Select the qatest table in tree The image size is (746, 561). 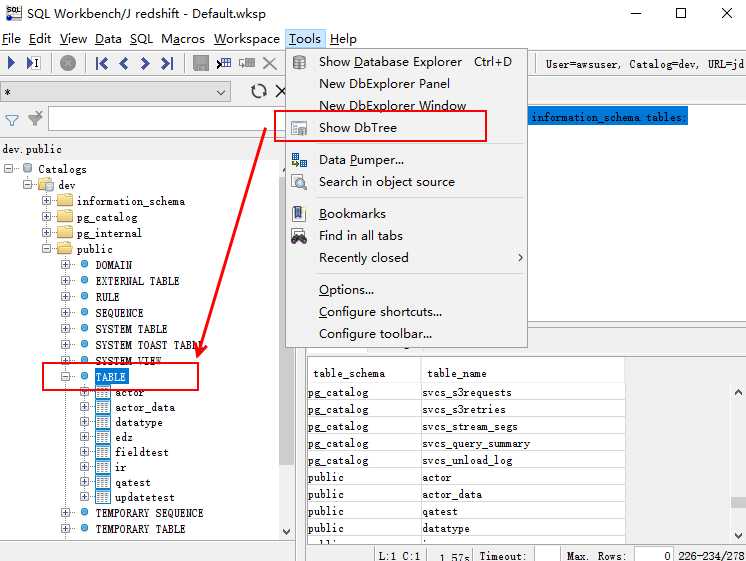(133, 482)
